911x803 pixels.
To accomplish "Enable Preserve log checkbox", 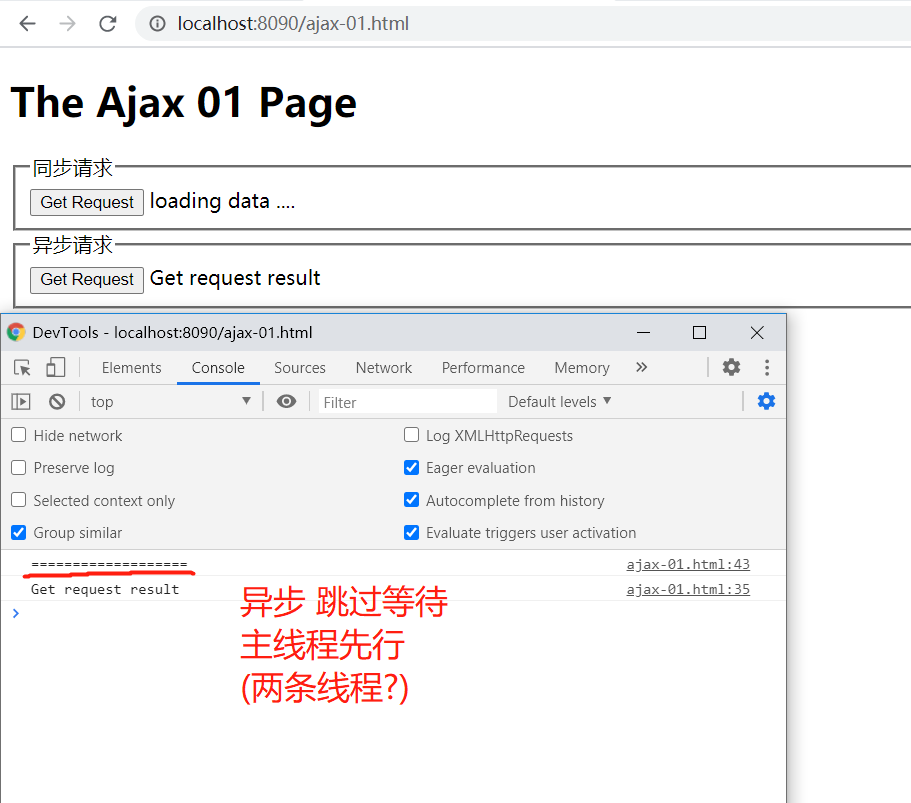I will coord(19,467).
